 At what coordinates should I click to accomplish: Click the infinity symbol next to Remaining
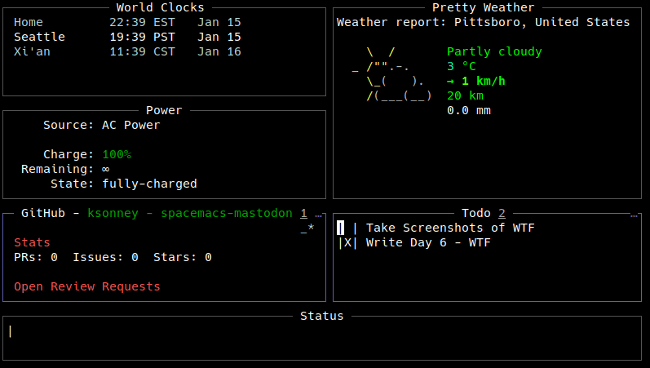coord(106,169)
